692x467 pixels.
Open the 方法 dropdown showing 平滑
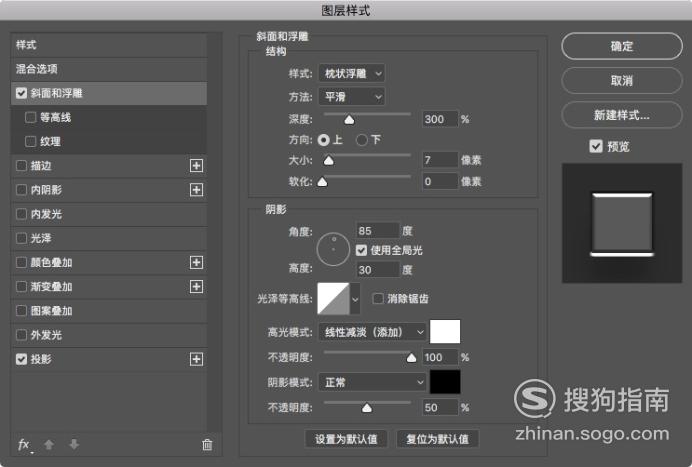(351, 97)
